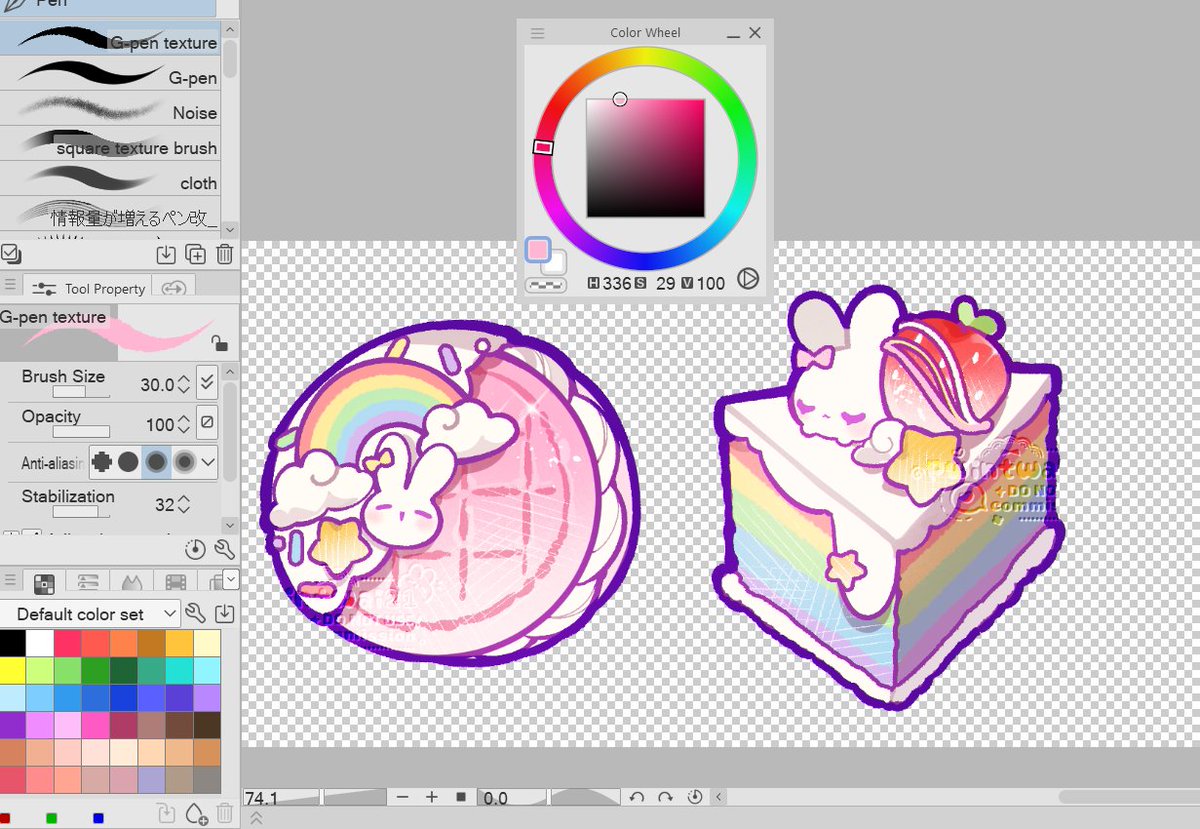Click the delete color trash icon
This screenshot has width=1200, height=829.
click(x=225, y=813)
